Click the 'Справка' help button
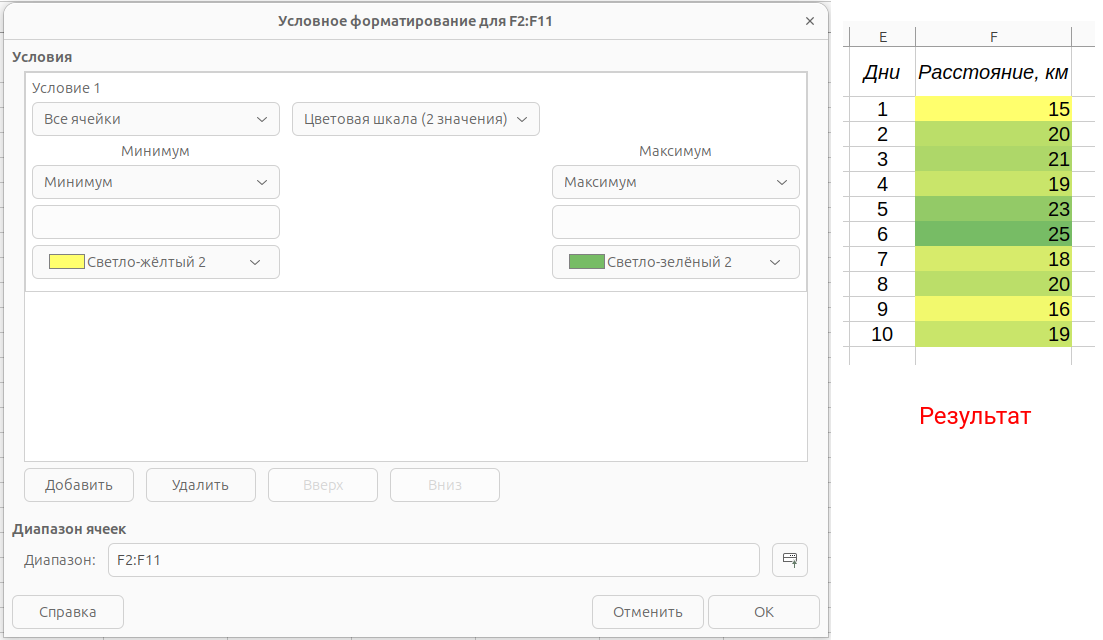Viewport: 1103px width, 640px height. 68,612
